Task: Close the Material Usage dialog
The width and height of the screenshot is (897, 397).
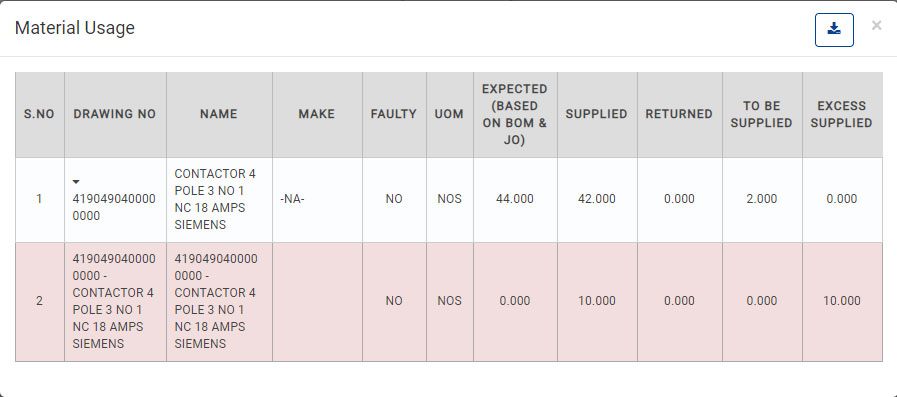Action: 876,25
